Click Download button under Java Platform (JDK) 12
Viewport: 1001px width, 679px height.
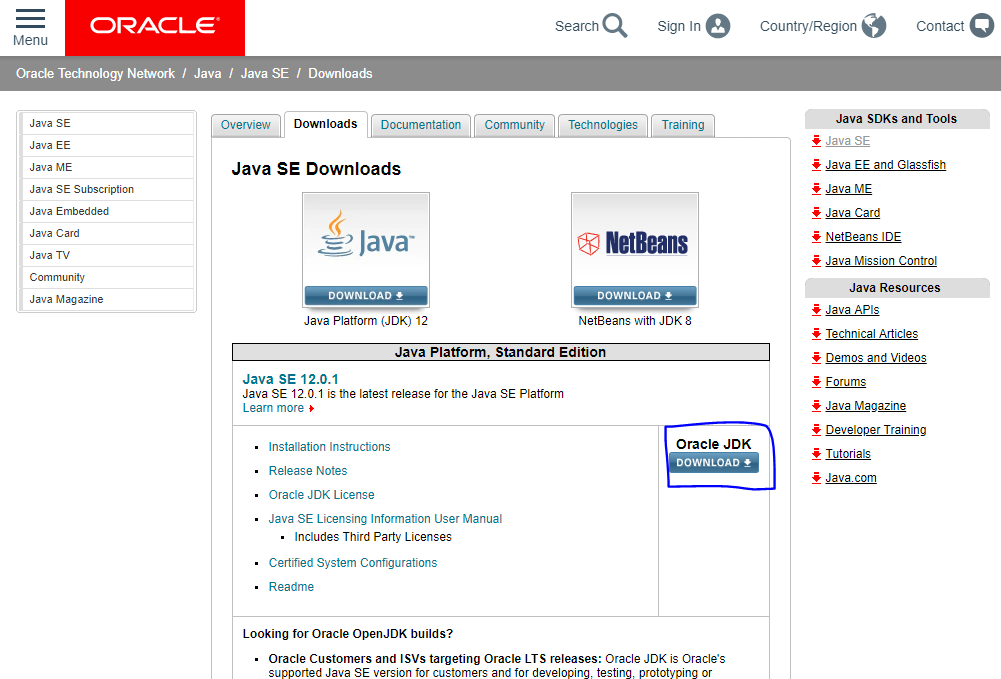click(x=366, y=295)
